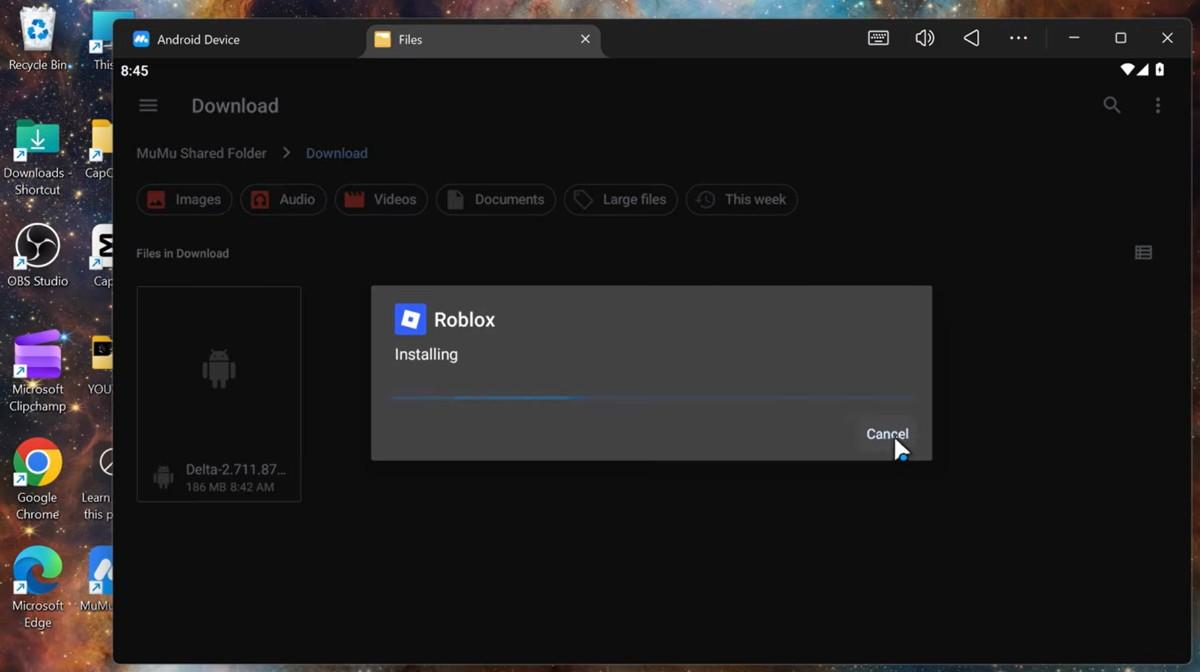This screenshot has width=1200, height=672.
Task: Open the three-dot overflow menu in Files
Action: coord(1158,105)
